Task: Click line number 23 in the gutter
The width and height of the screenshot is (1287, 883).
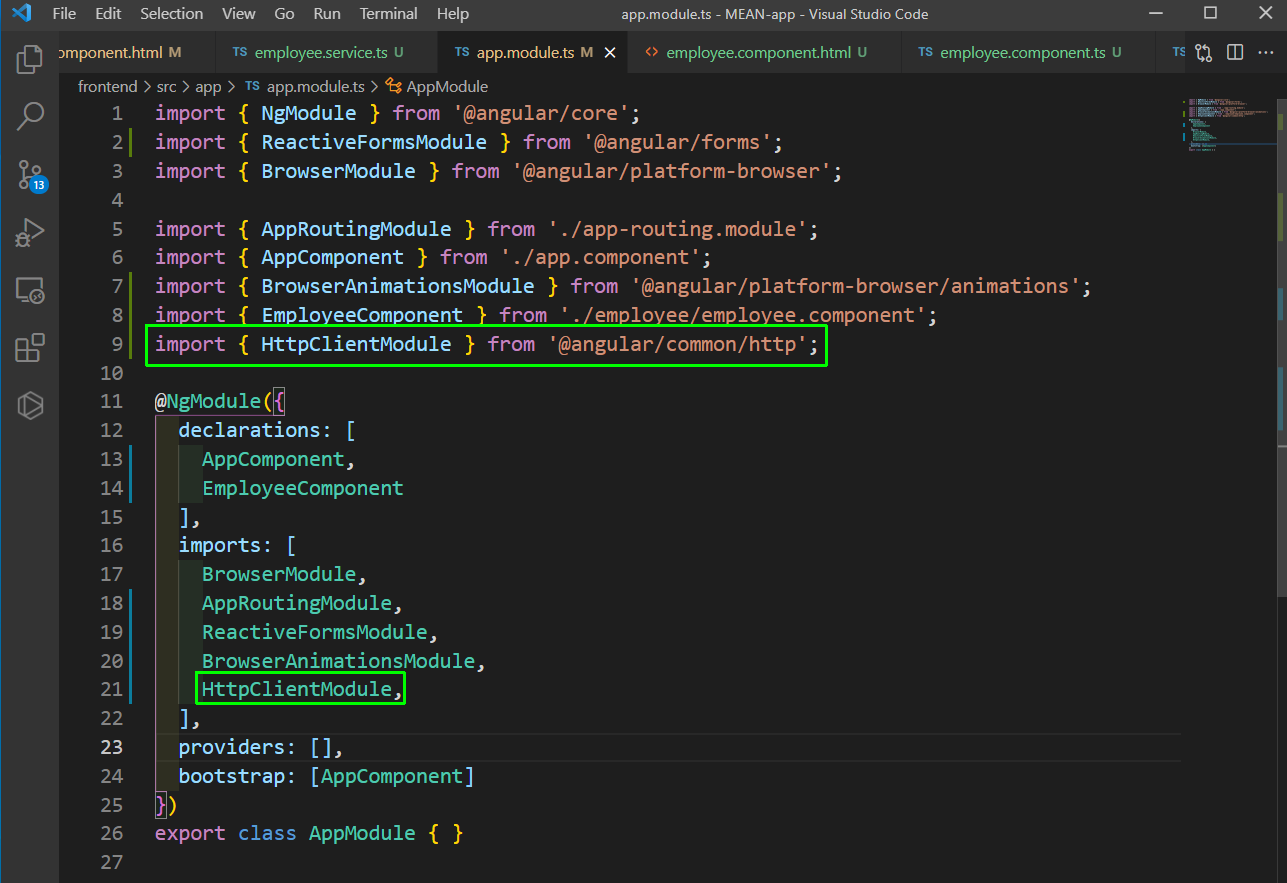Action: coord(111,747)
